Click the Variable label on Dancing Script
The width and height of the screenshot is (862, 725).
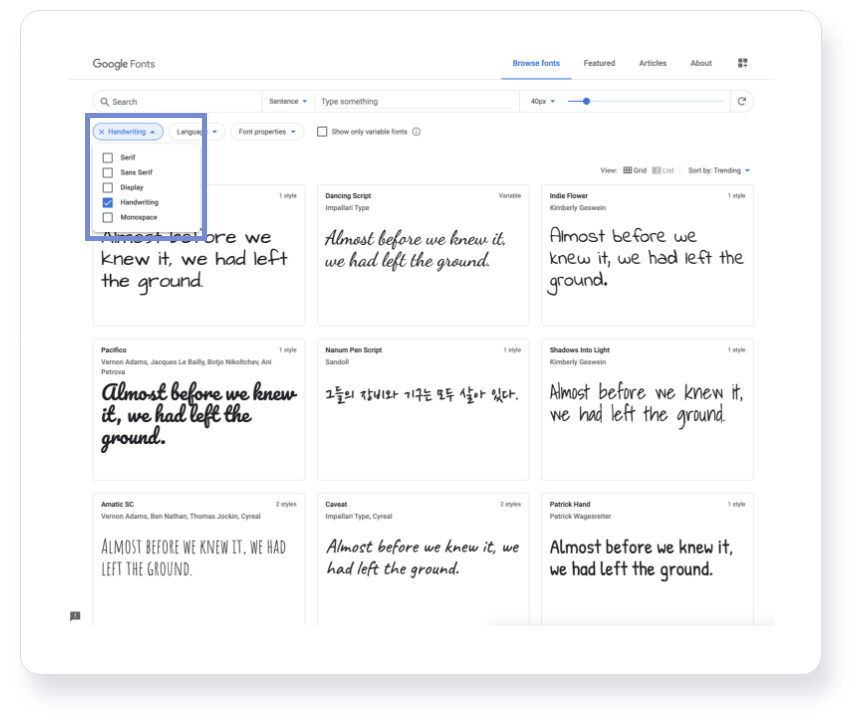(510, 196)
